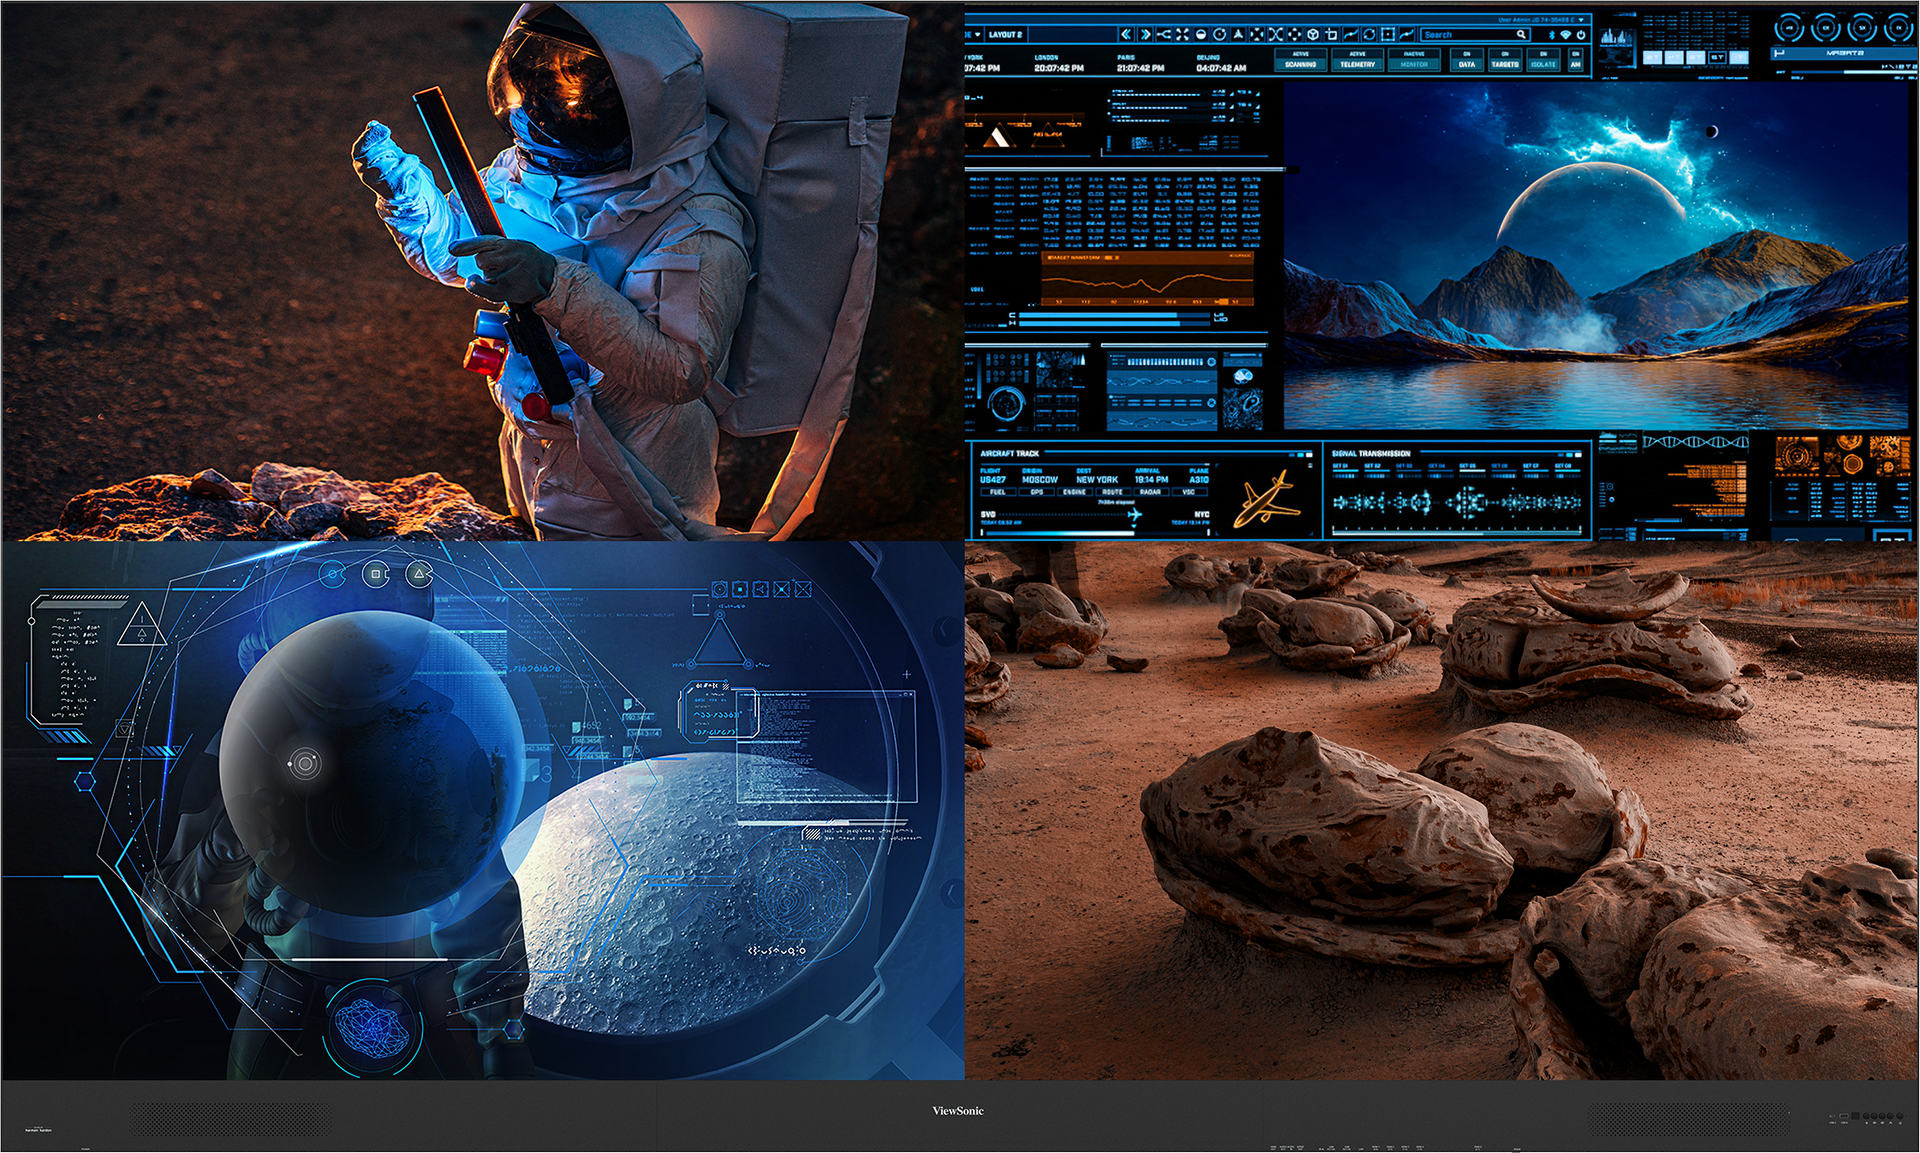Click the Wi-Fi status icon
This screenshot has height=1153, width=1920.
[1565, 35]
